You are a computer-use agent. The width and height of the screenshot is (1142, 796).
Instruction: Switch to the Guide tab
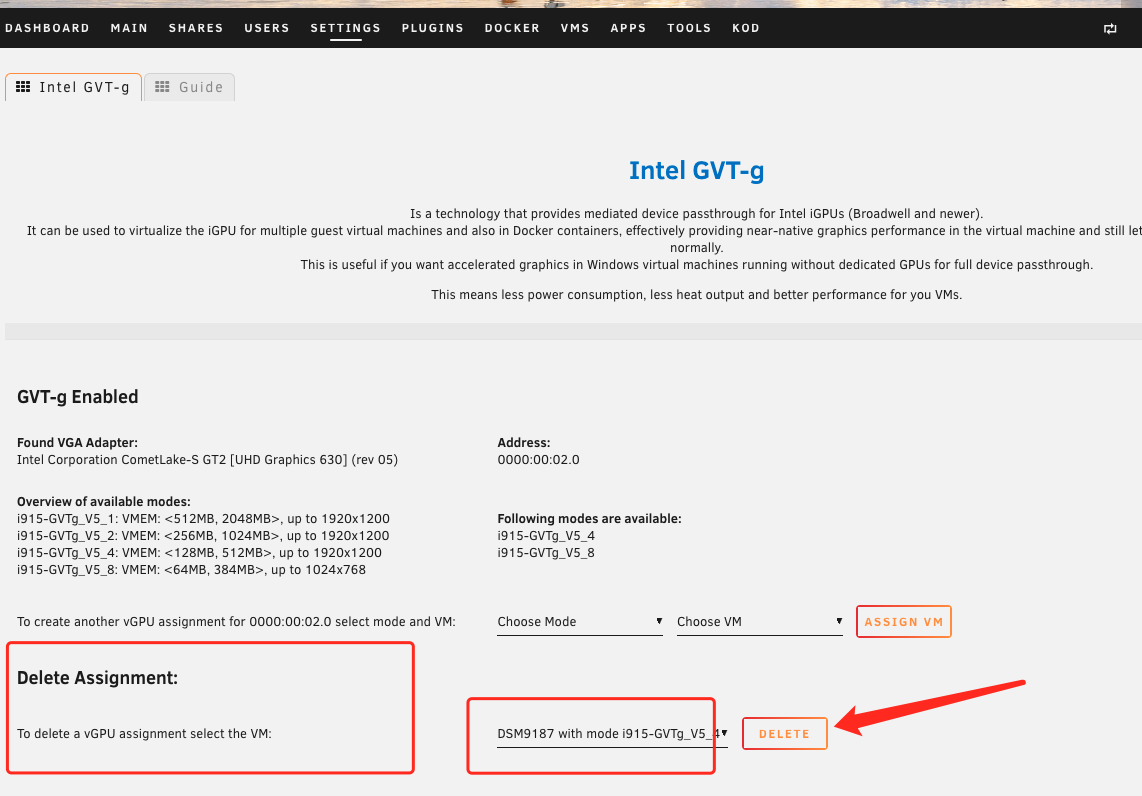pos(189,87)
